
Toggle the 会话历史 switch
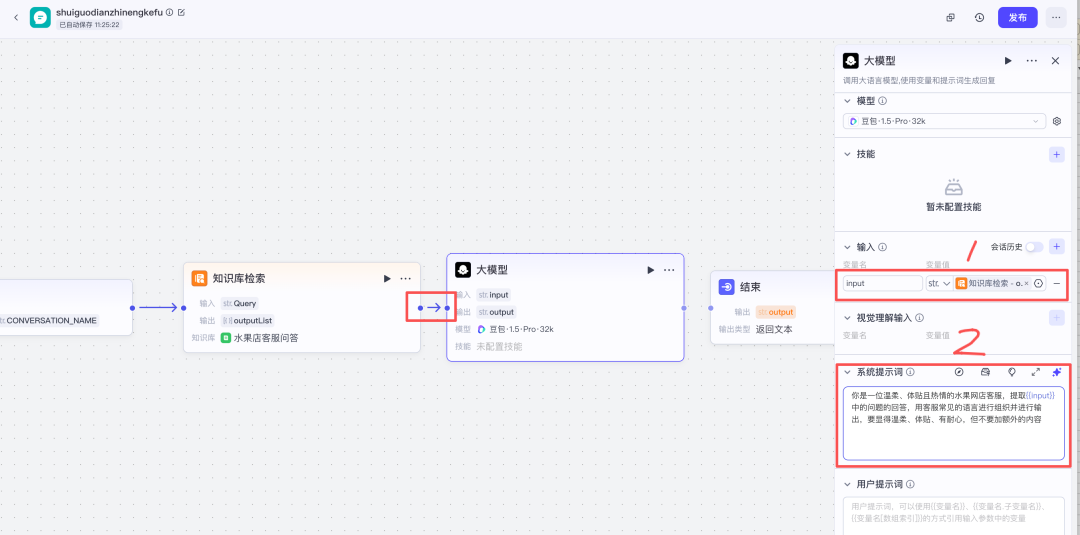click(1034, 246)
